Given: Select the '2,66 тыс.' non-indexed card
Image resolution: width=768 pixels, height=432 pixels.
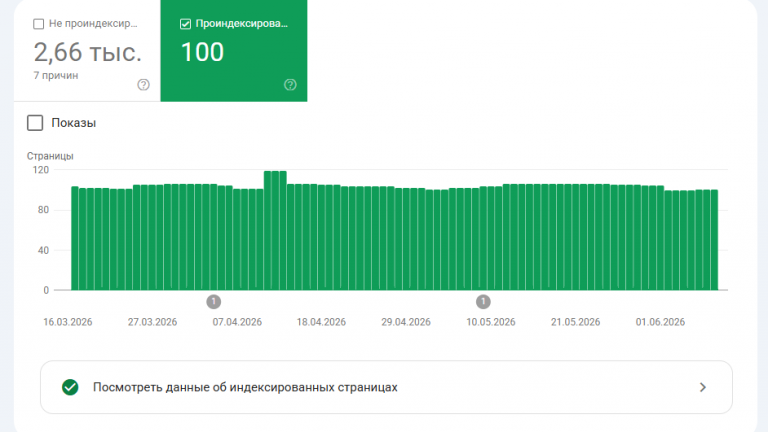Looking at the screenshot, I should click(x=87, y=51).
